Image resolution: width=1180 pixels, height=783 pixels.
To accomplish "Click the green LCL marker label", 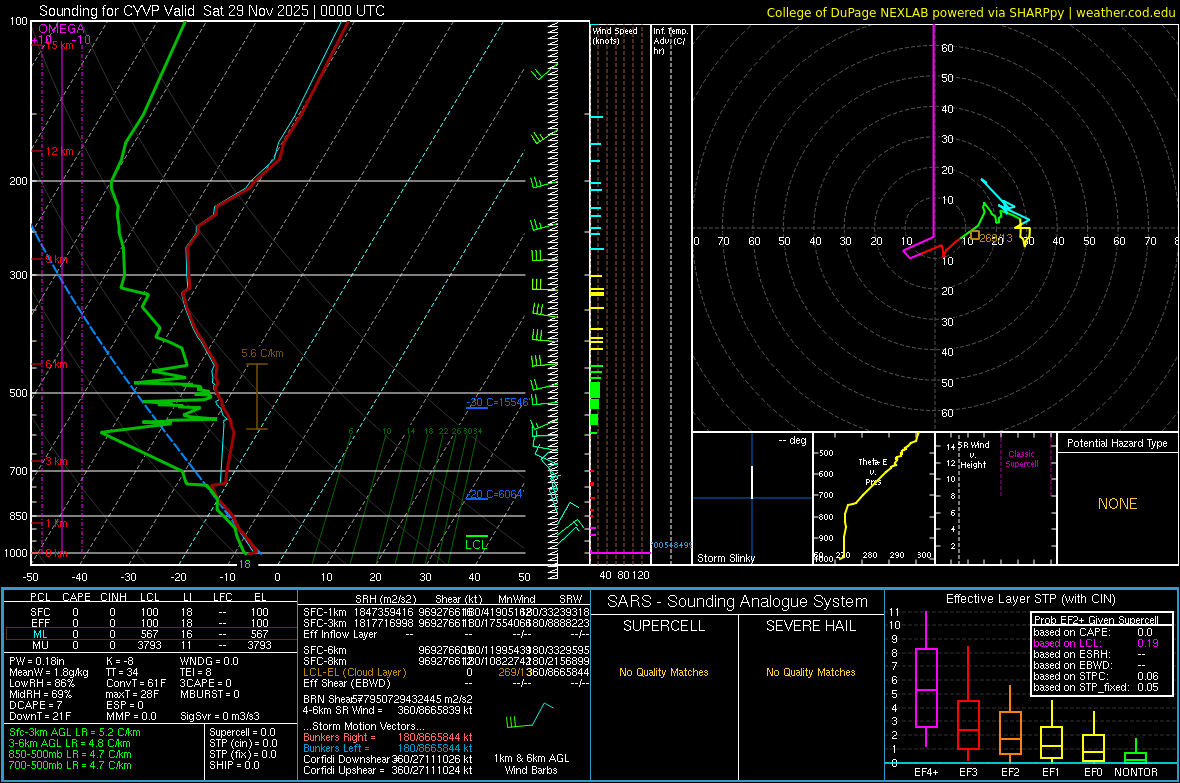I will click(x=476, y=544).
